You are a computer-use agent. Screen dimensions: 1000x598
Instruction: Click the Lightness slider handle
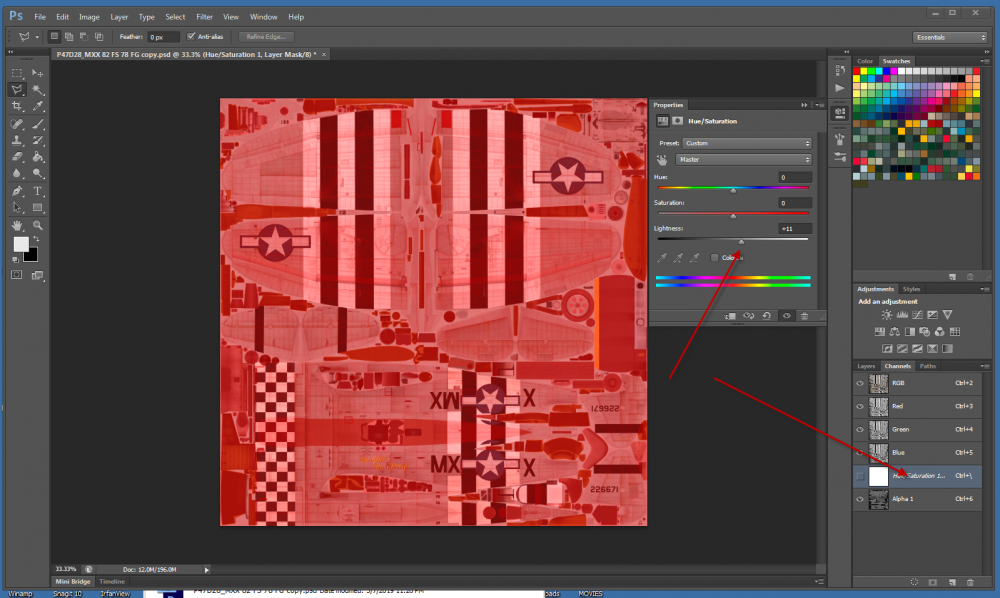click(x=741, y=241)
